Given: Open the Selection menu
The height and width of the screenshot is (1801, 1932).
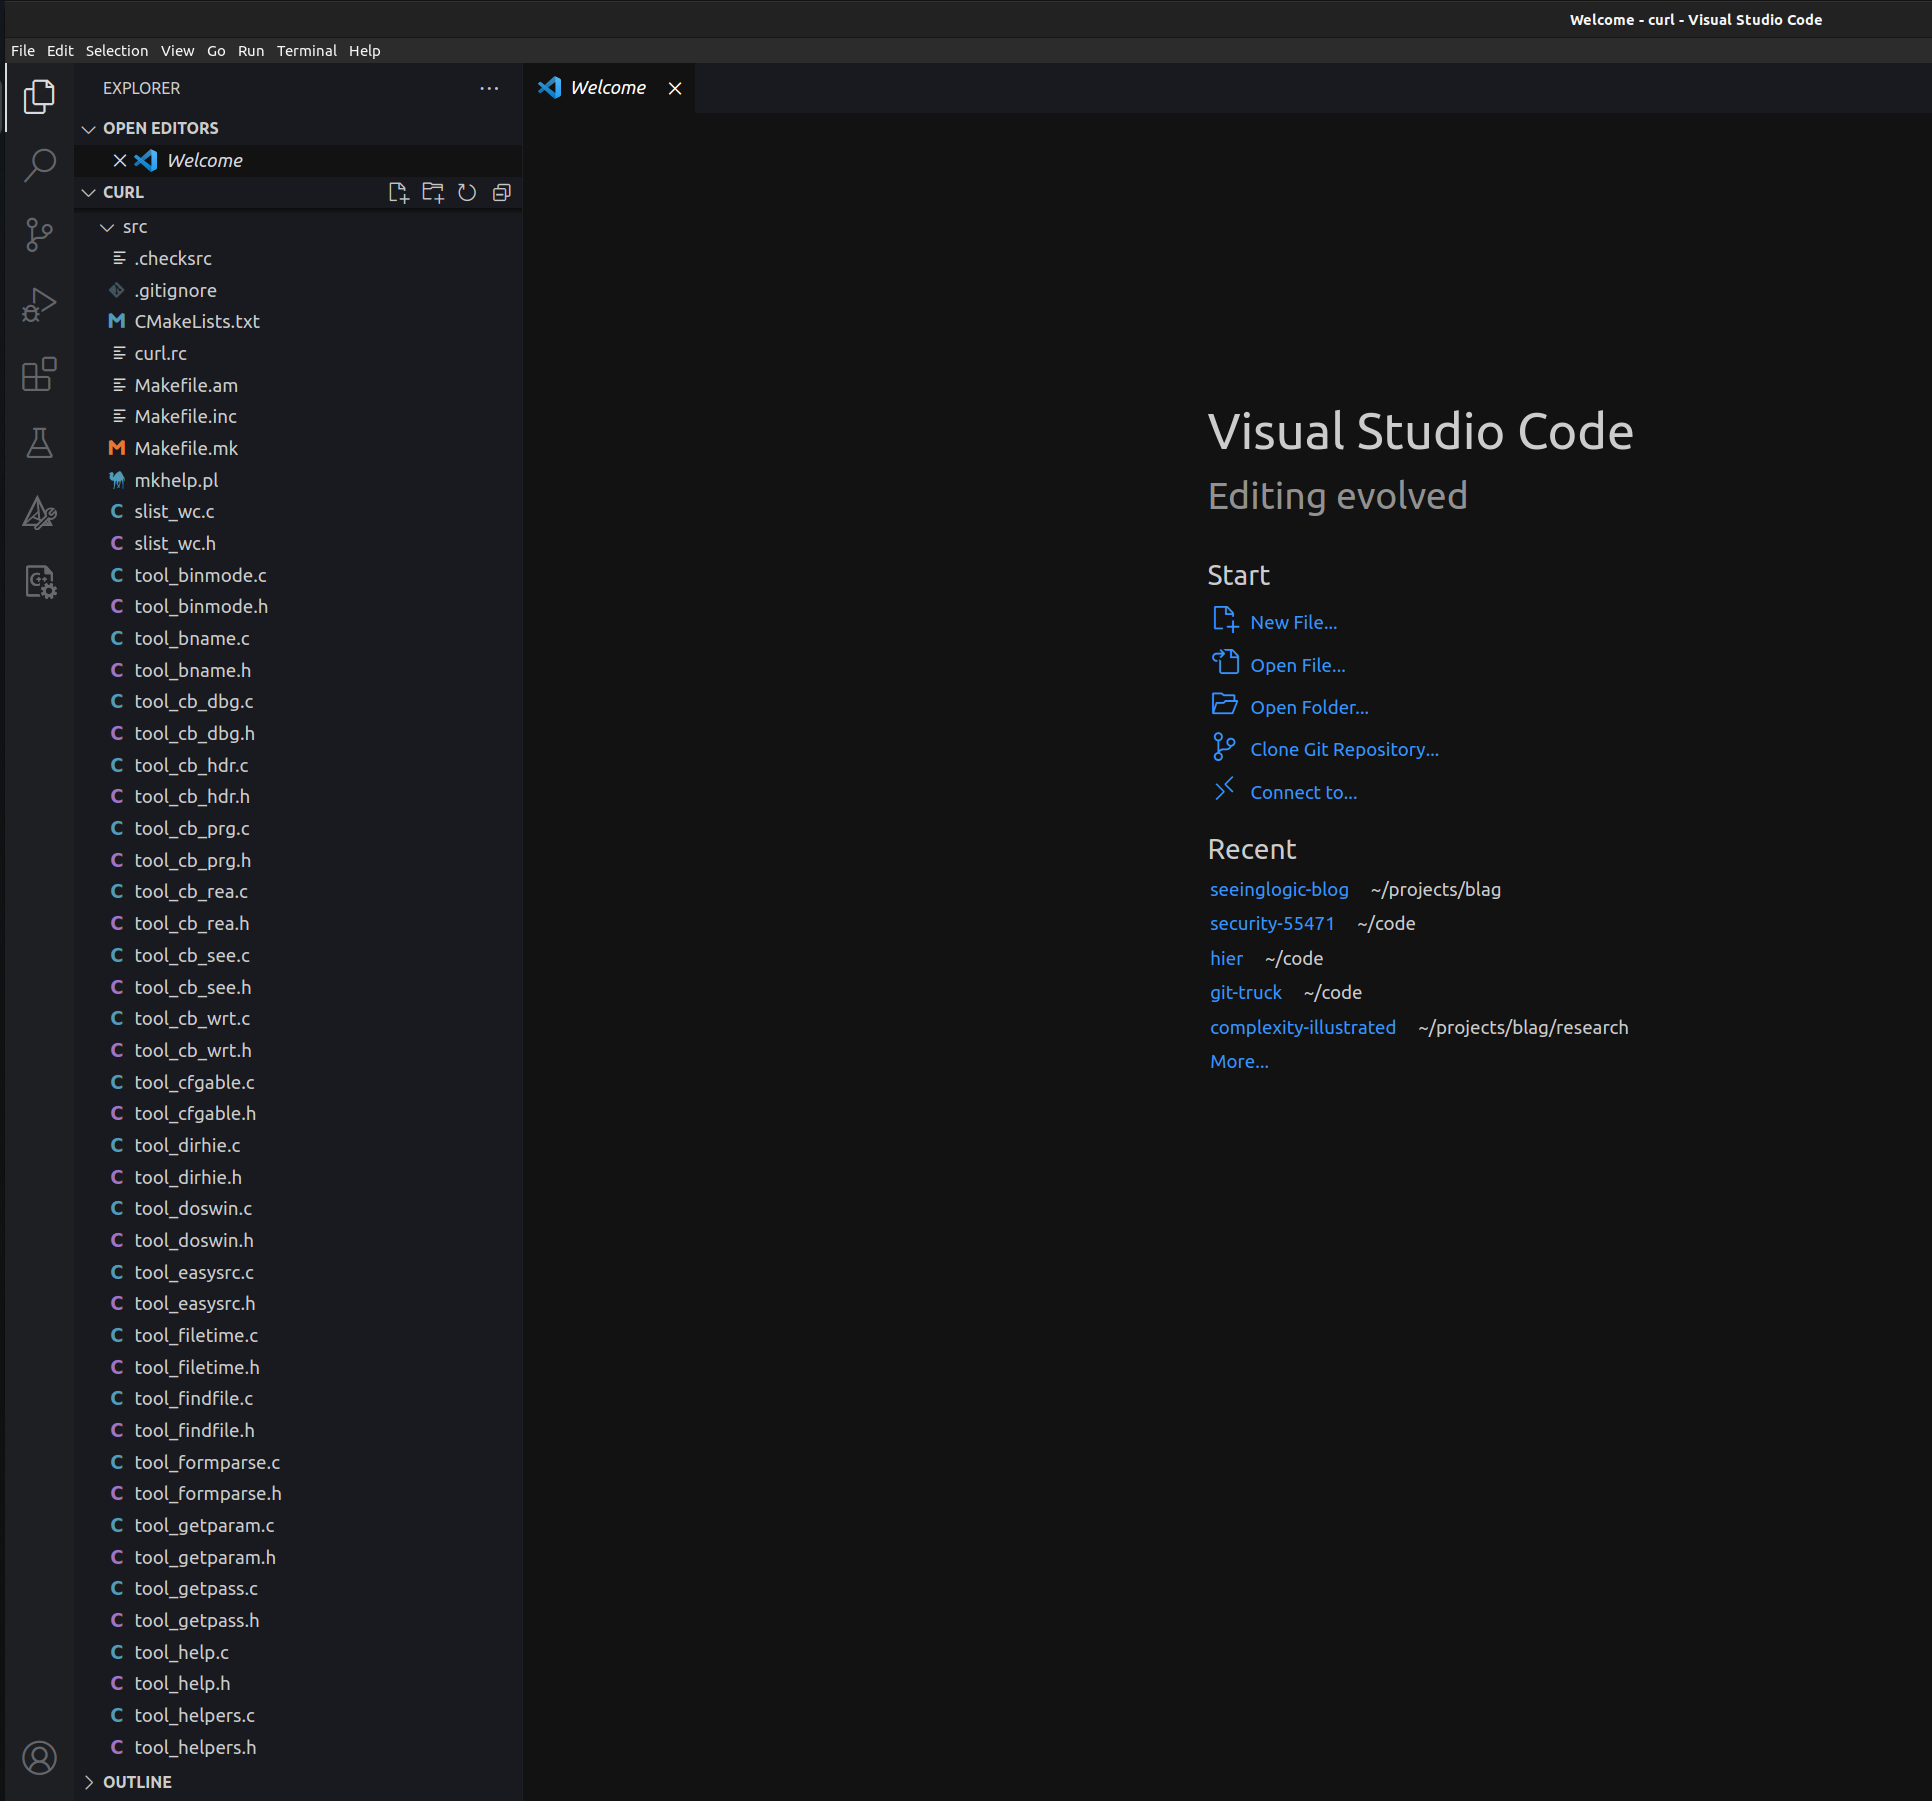Looking at the screenshot, I should click(117, 50).
